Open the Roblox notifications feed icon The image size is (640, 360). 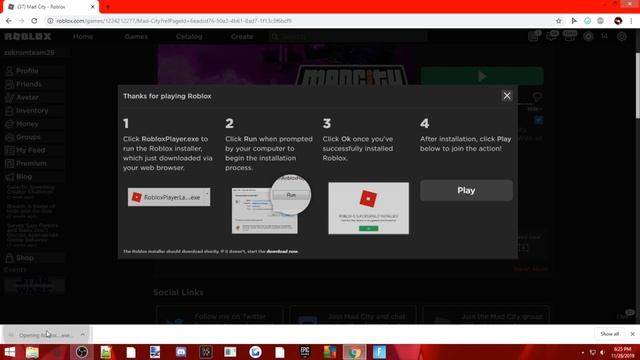point(533,36)
